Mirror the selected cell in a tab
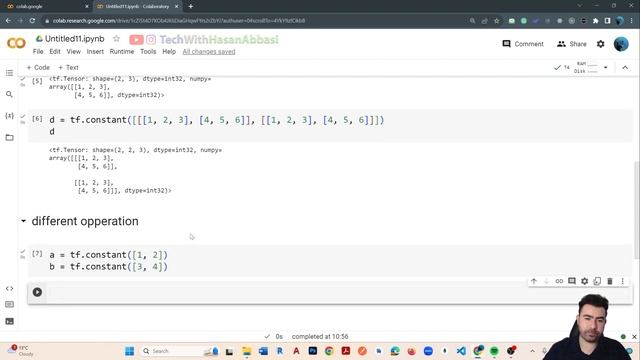This screenshot has height=360, width=640. [597, 281]
